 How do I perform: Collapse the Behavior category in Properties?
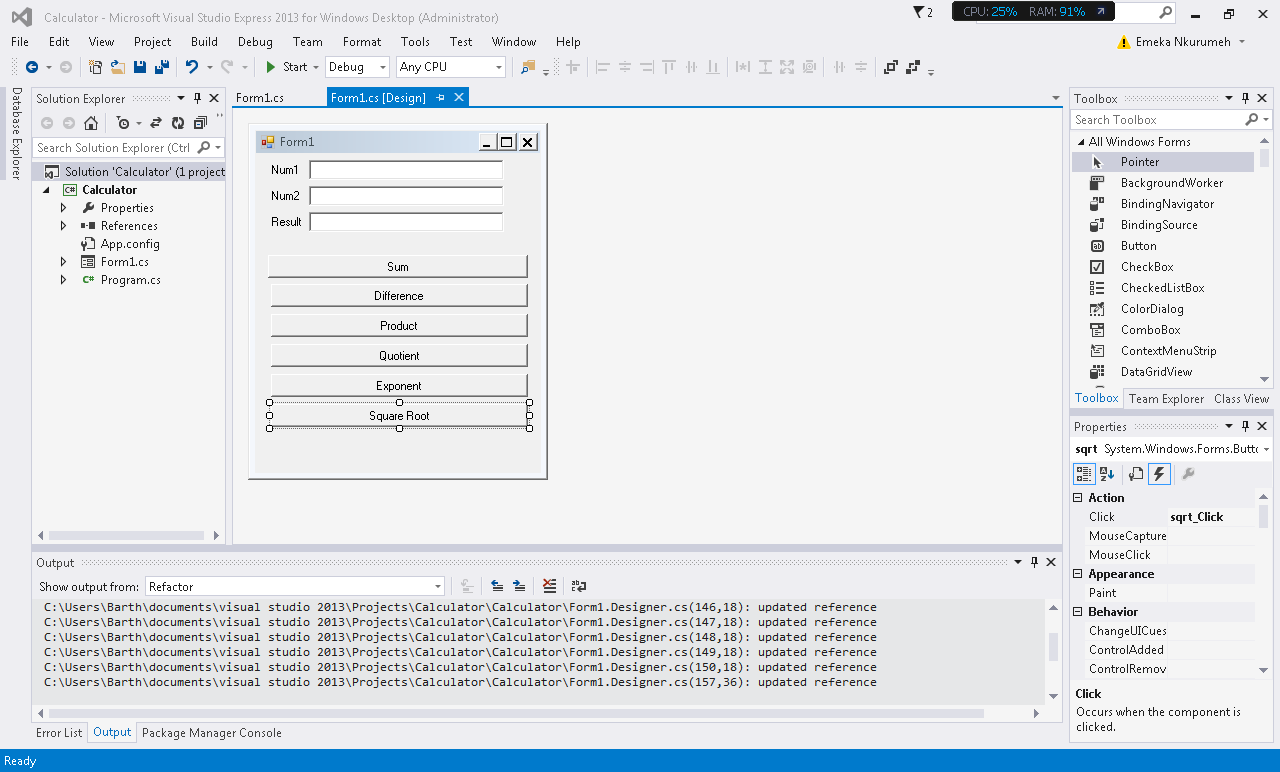(1078, 612)
